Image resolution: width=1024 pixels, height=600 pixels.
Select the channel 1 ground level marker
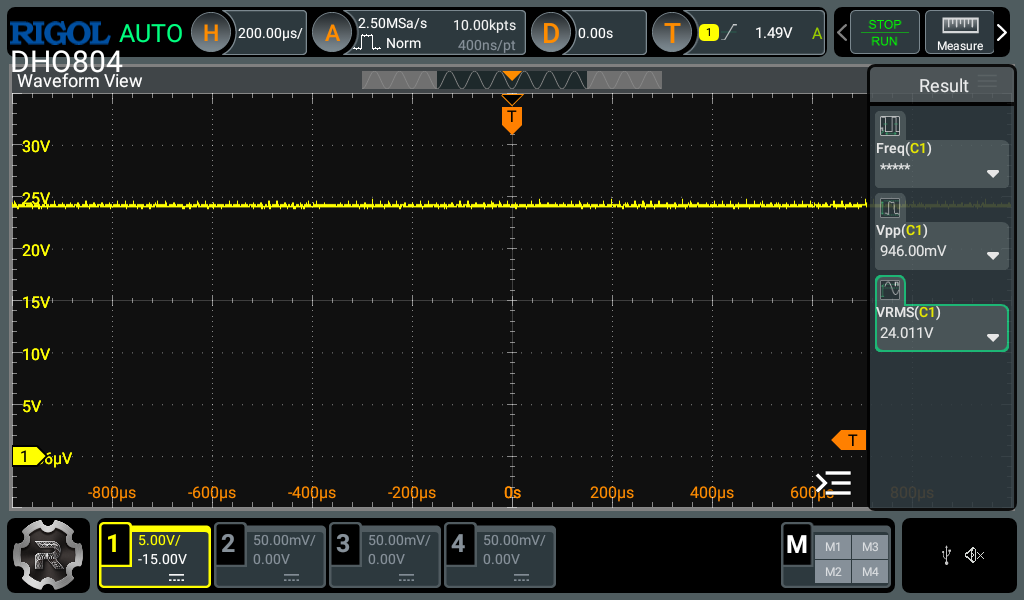(27, 456)
